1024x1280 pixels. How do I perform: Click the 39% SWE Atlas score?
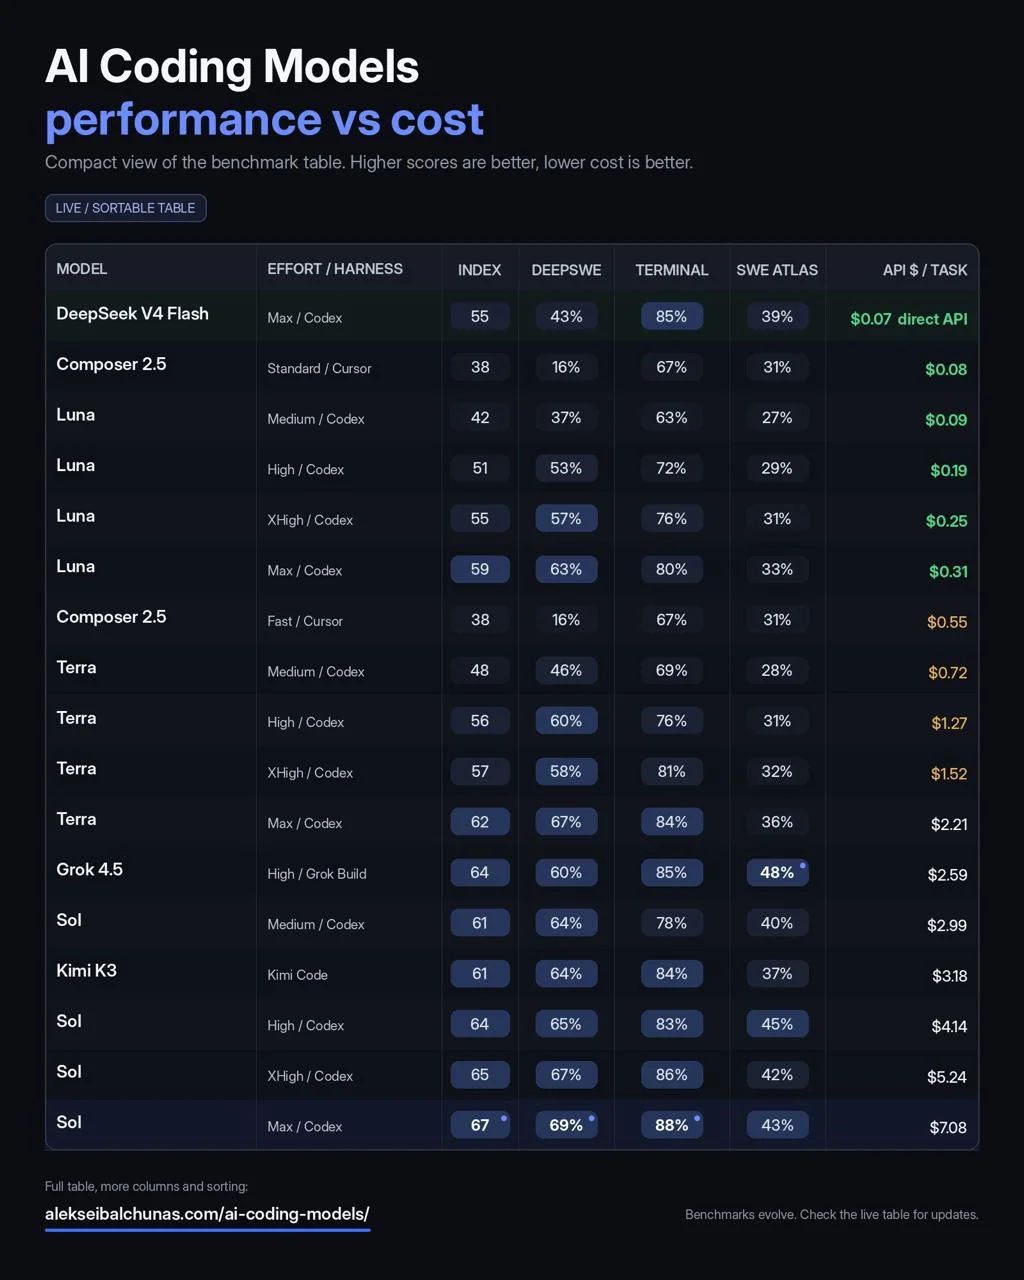point(777,316)
